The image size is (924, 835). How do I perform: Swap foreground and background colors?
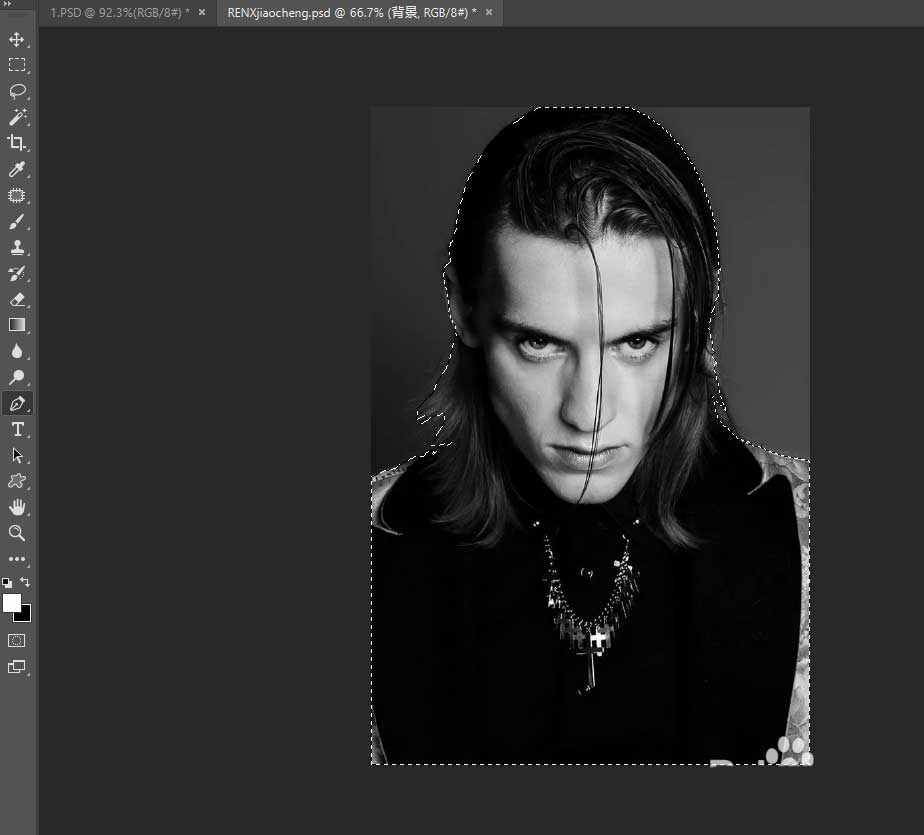click(x=25, y=582)
